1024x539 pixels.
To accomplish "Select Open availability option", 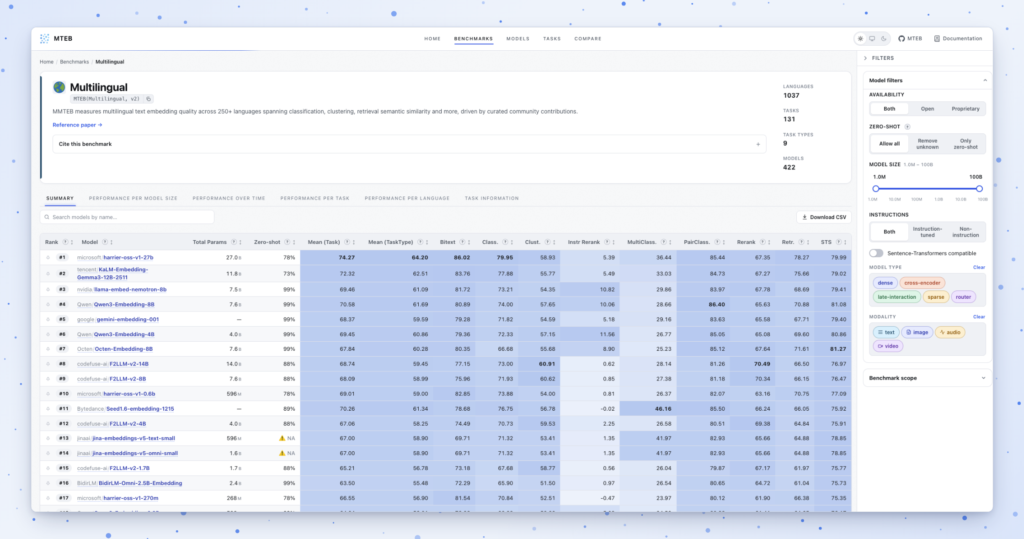I will pyautogui.click(x=927, y=109).
